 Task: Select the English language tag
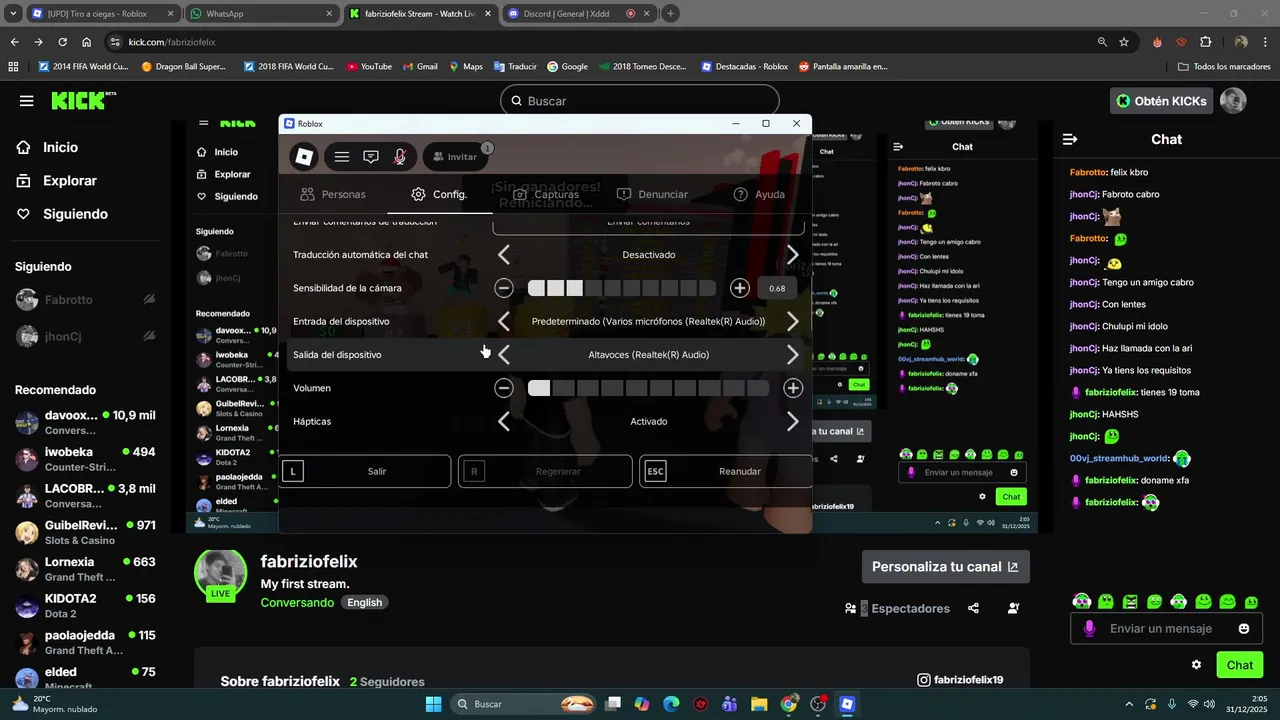click(364, 603)
